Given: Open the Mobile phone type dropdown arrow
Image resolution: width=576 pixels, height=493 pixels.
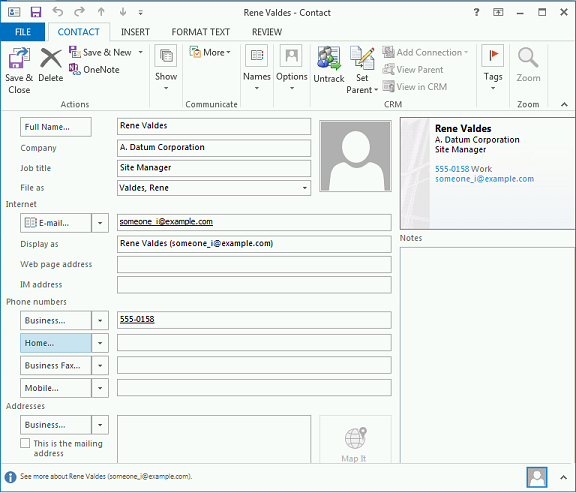Looking at the screenshot, I should click(100, 388).
